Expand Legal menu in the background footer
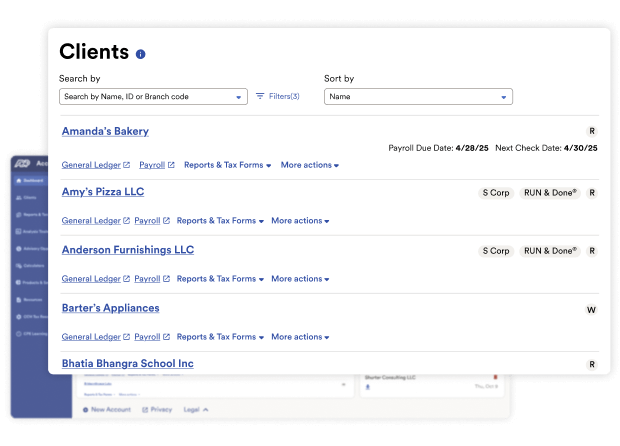 (196, 410)
